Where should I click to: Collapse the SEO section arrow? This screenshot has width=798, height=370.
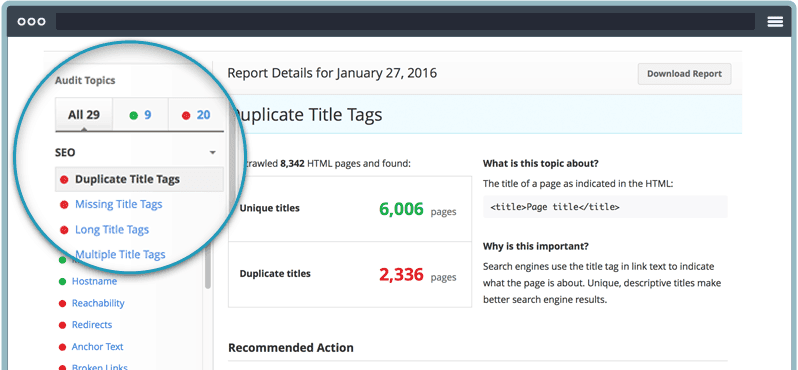[x=213, y=153]
